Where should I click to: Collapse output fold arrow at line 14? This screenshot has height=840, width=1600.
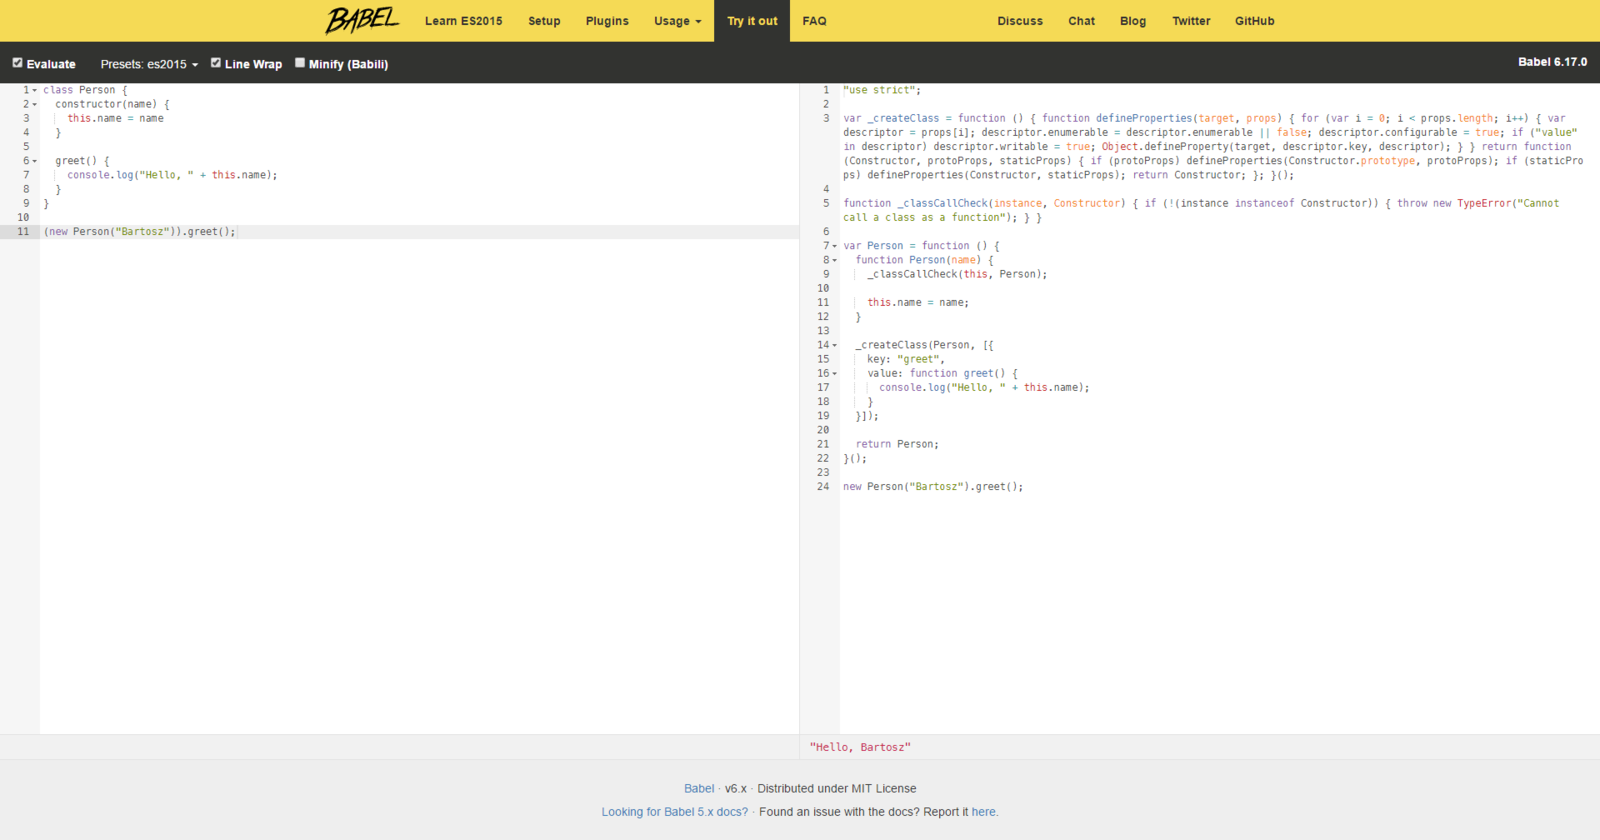click(835, 345)
